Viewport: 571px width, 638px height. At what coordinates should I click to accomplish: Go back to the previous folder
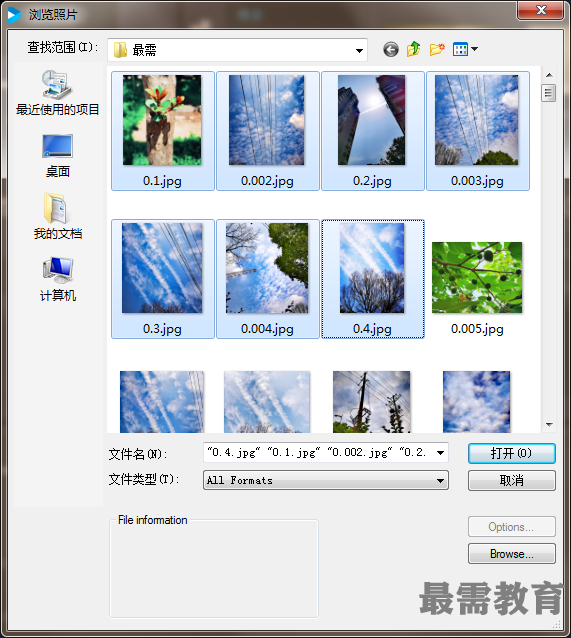pyautogui.click(x=391, y=50)
